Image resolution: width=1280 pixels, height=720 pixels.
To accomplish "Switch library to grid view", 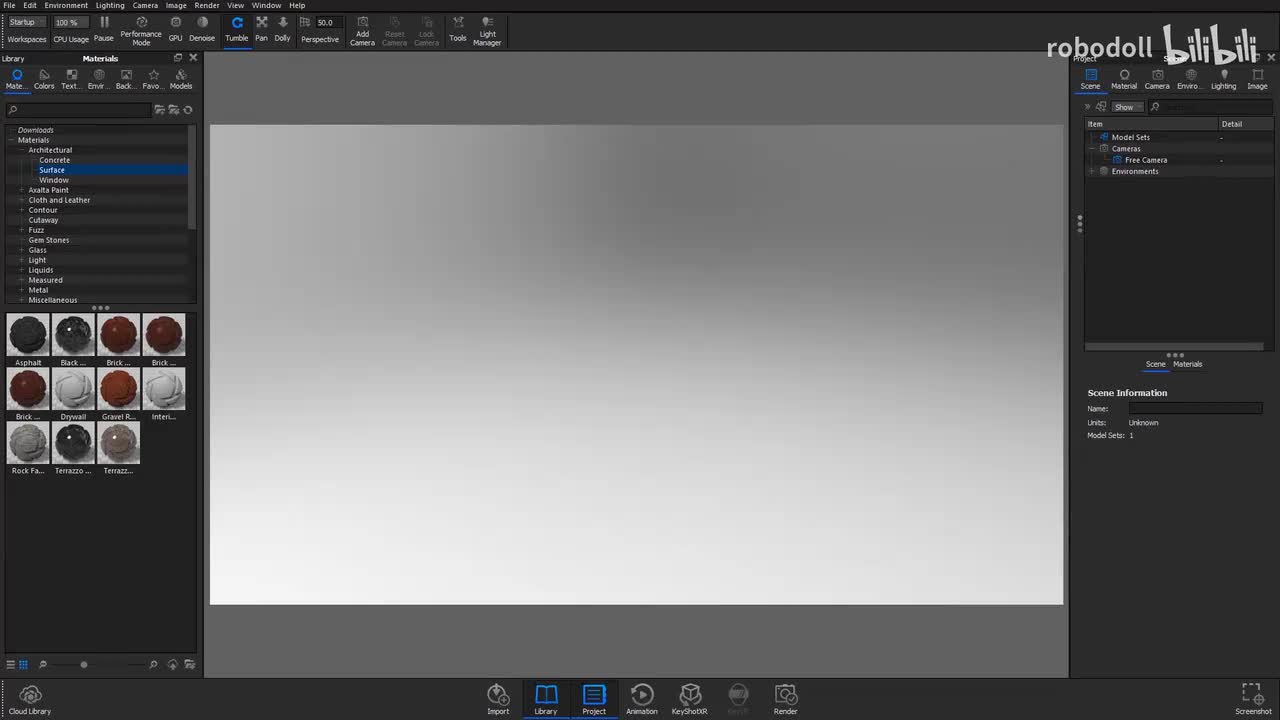I will point(23,664).
